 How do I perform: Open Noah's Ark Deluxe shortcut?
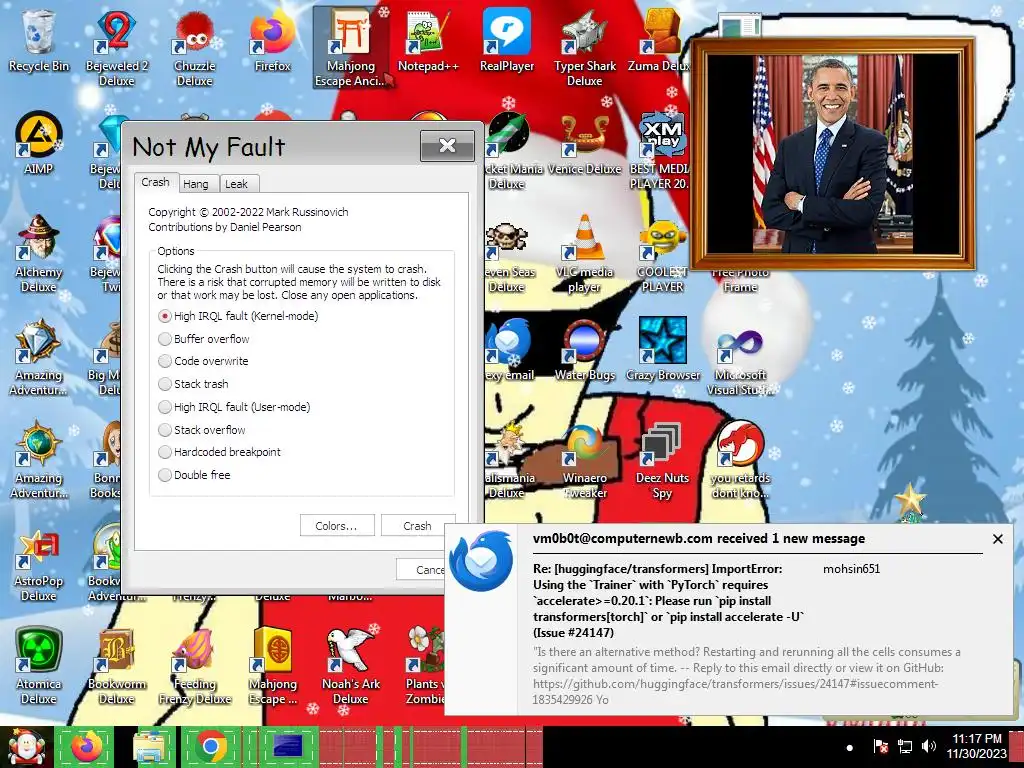351,666
